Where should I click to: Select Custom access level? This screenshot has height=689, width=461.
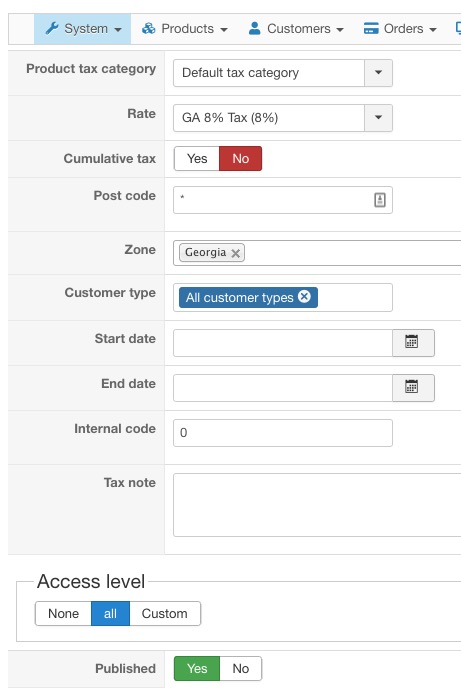(x=165, y=613)
